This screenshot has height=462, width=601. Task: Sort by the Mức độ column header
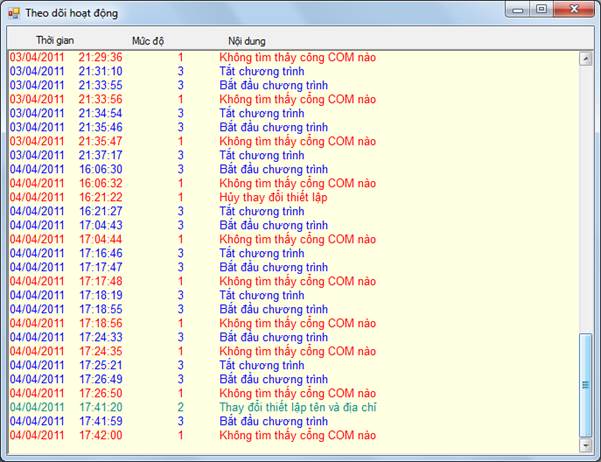click(x=148, y=41)
